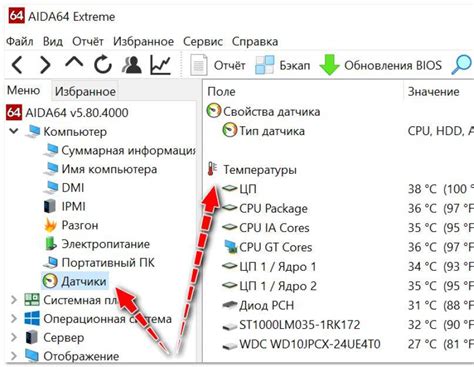
Task: Click the WDC WD10JPCX-24UE4T0 drive icon
Action: click(x=230, y=345)
